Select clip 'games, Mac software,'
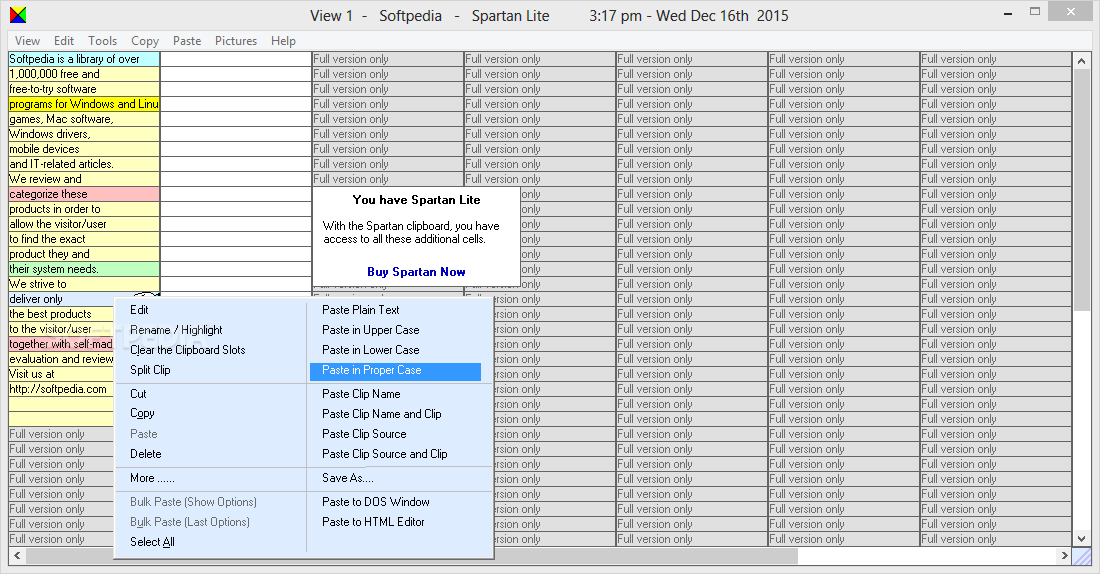1100x574 pixels. tap(84, 119)
